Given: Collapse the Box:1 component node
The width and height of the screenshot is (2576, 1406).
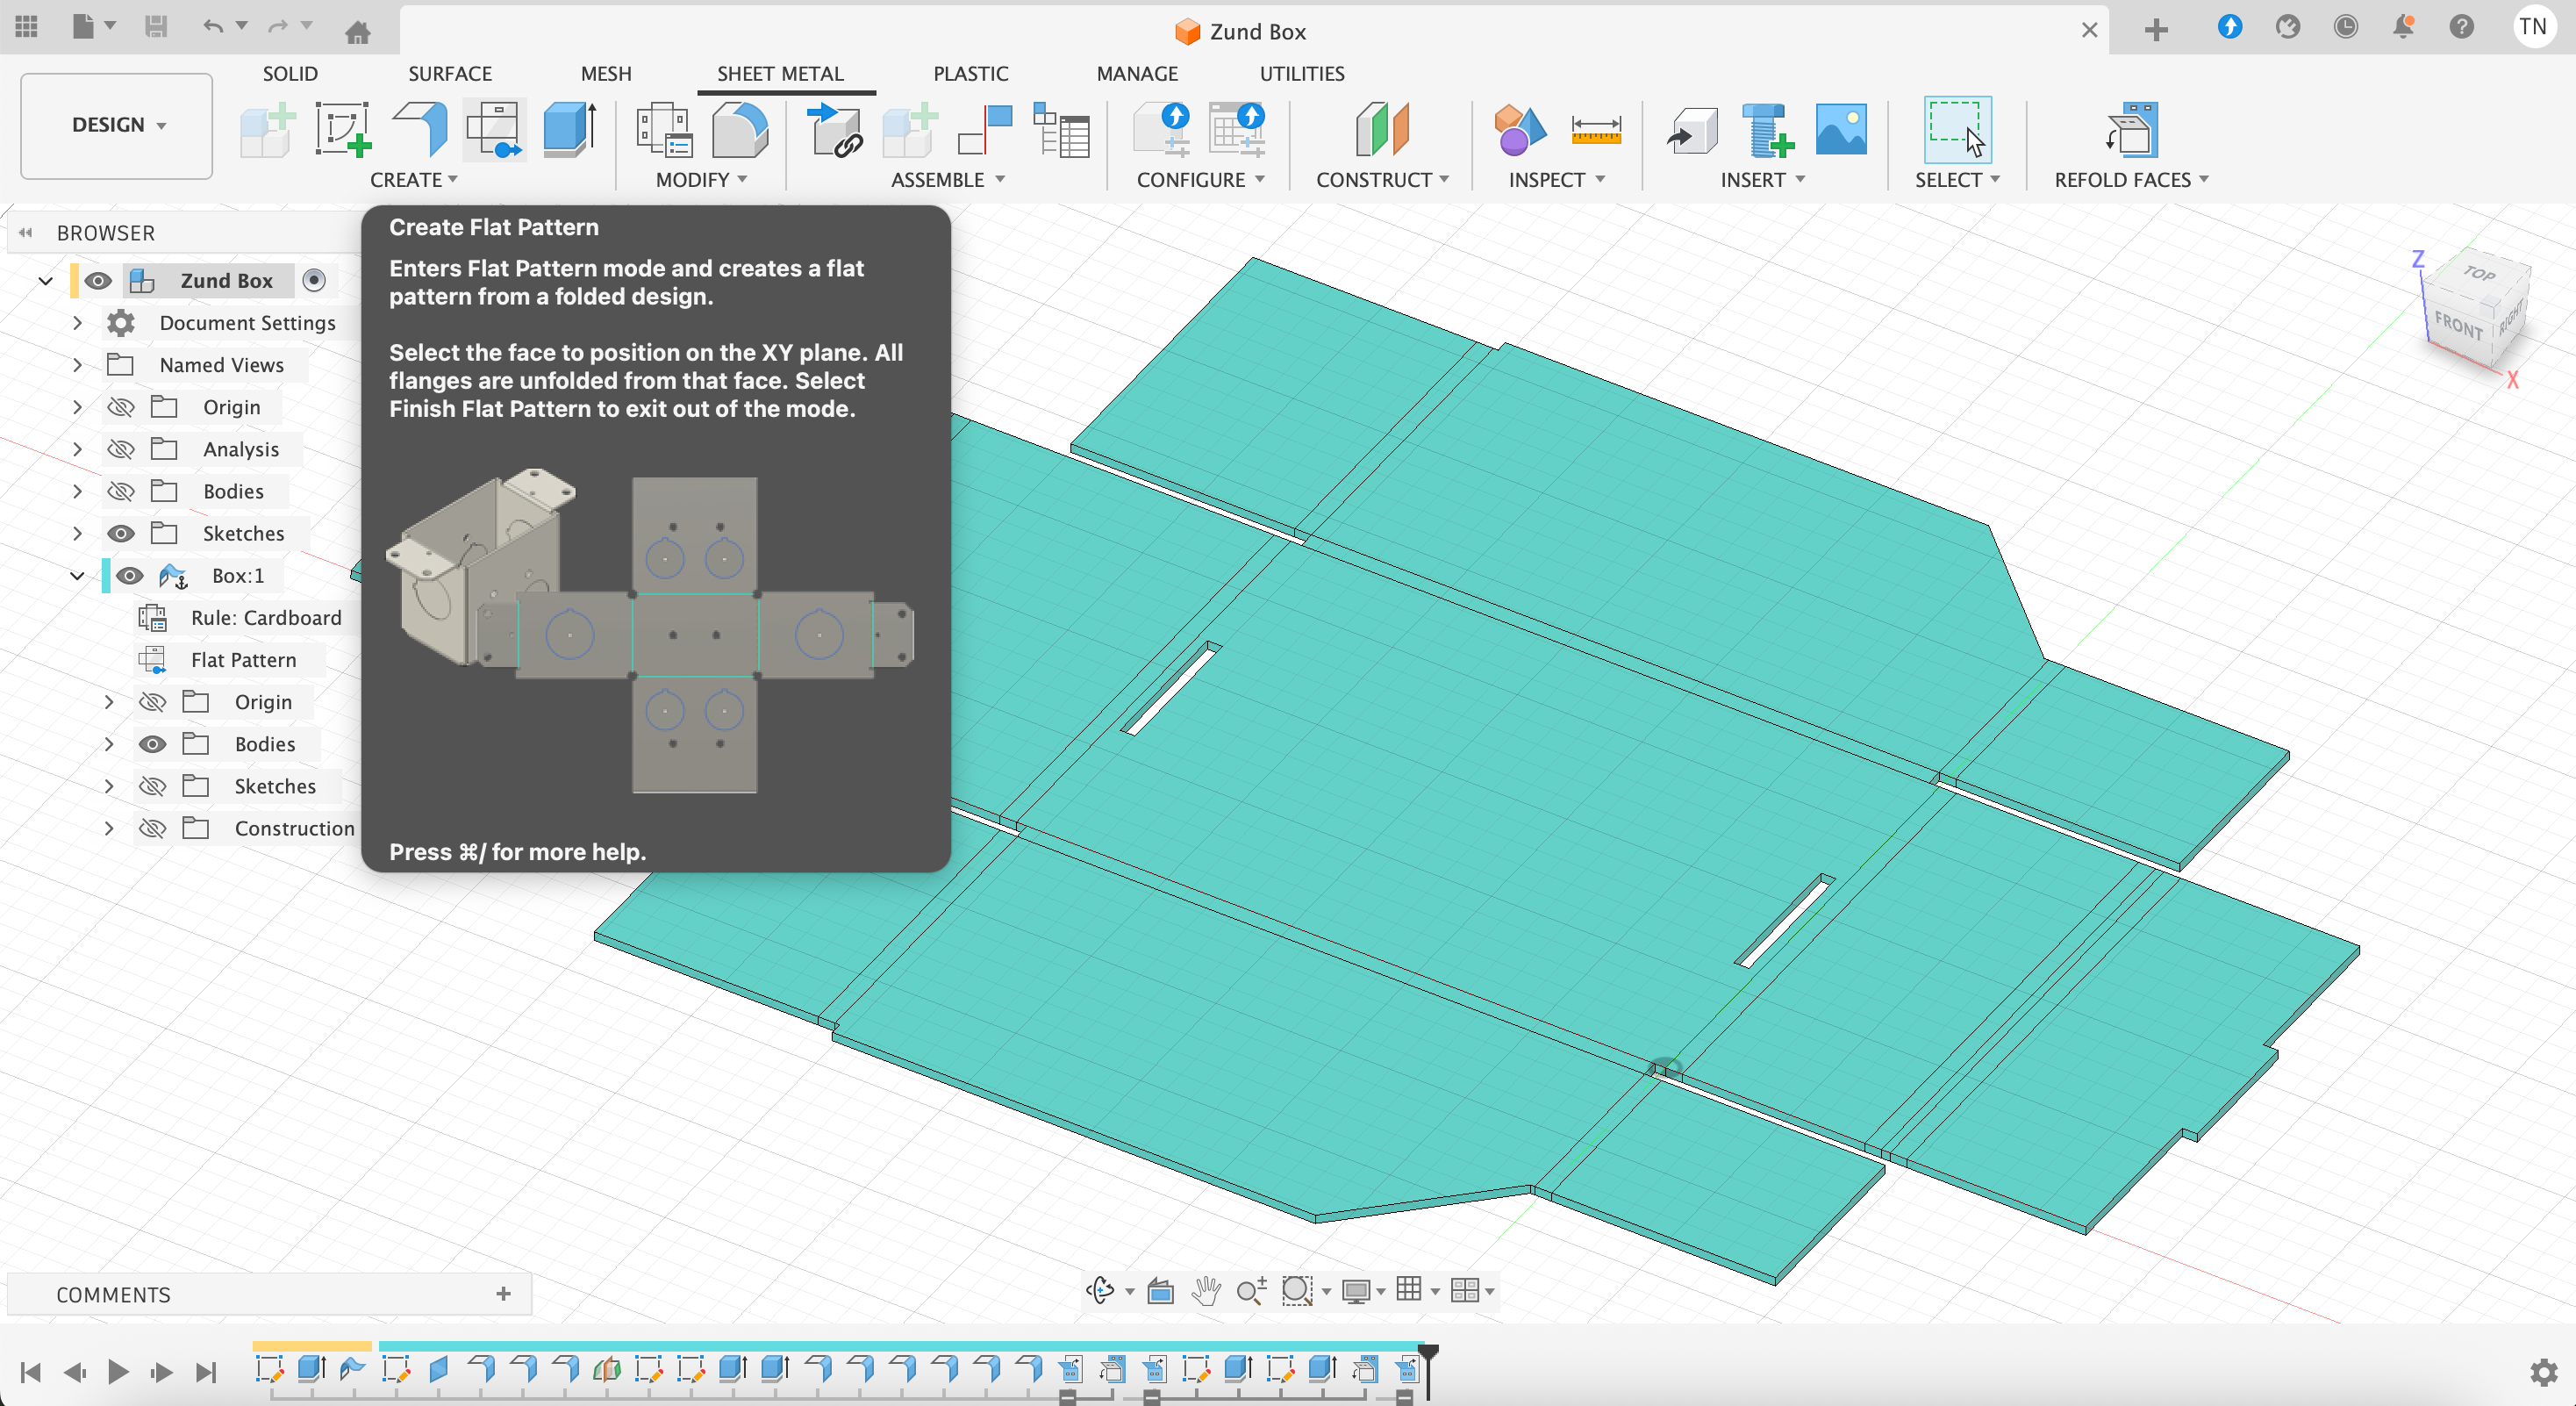Looking at the screenshot, I should (77, 576).
